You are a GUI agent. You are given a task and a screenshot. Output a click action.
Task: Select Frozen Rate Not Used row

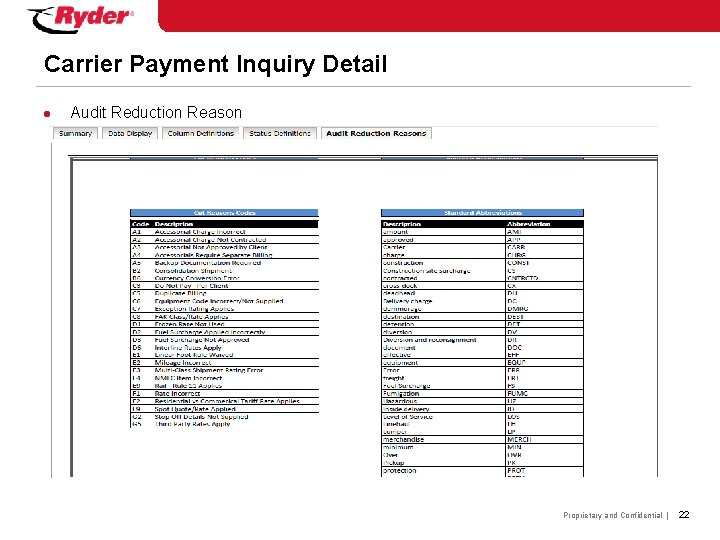224,324
